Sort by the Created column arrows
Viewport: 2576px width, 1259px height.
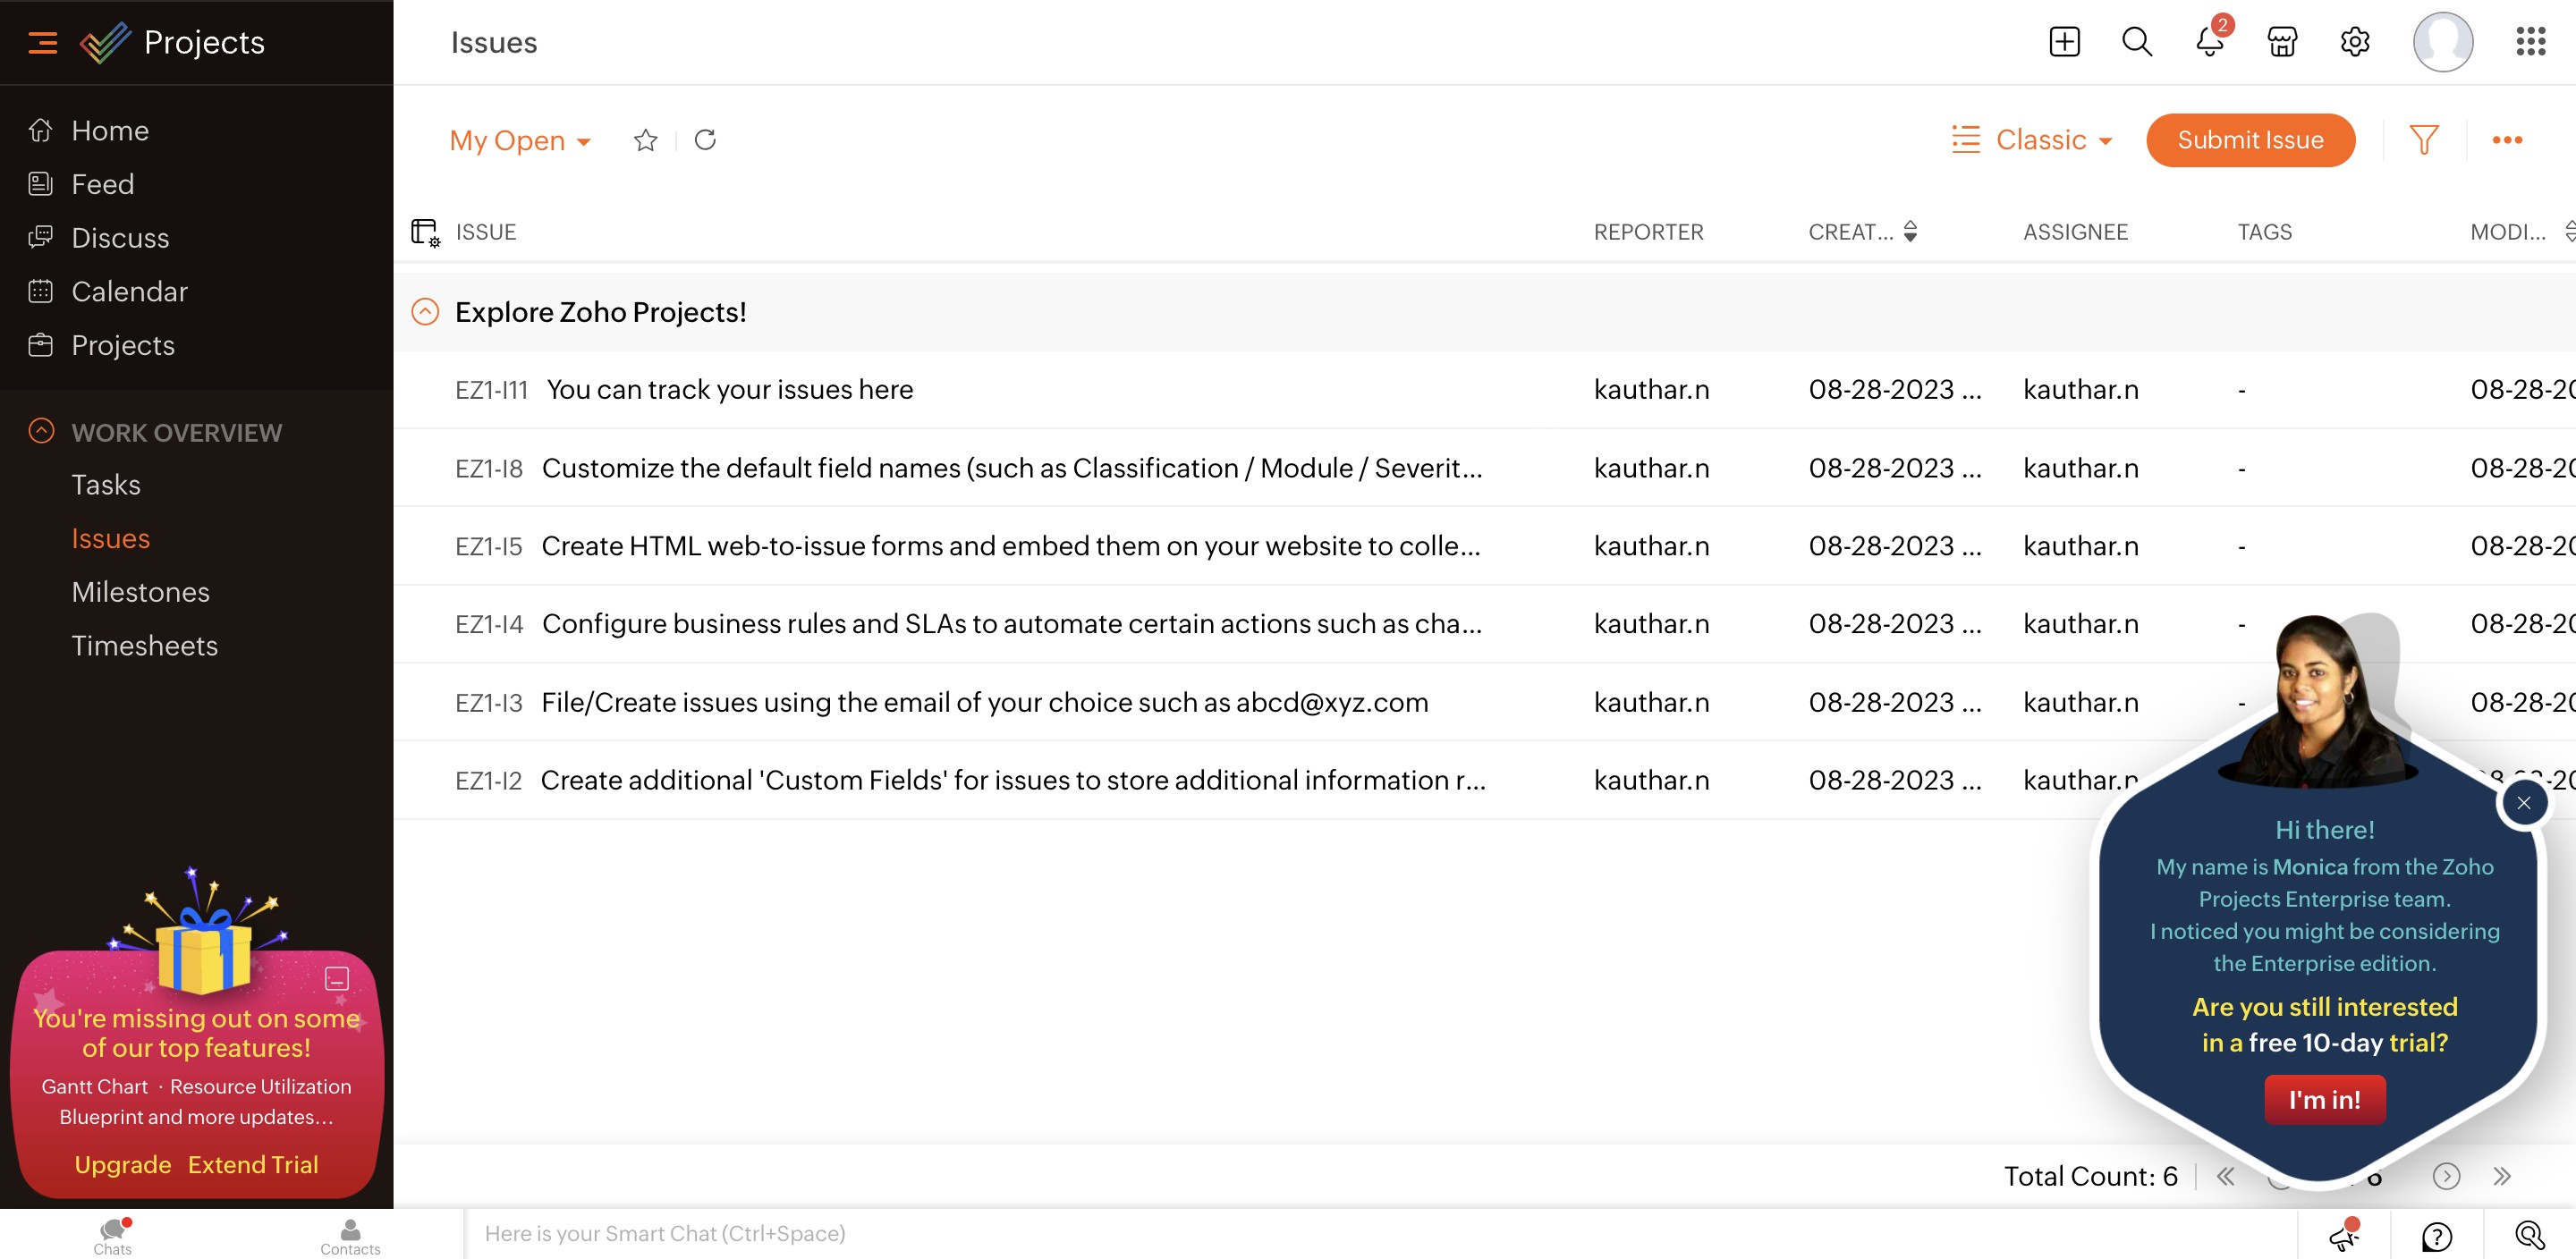coord(1910,232)
